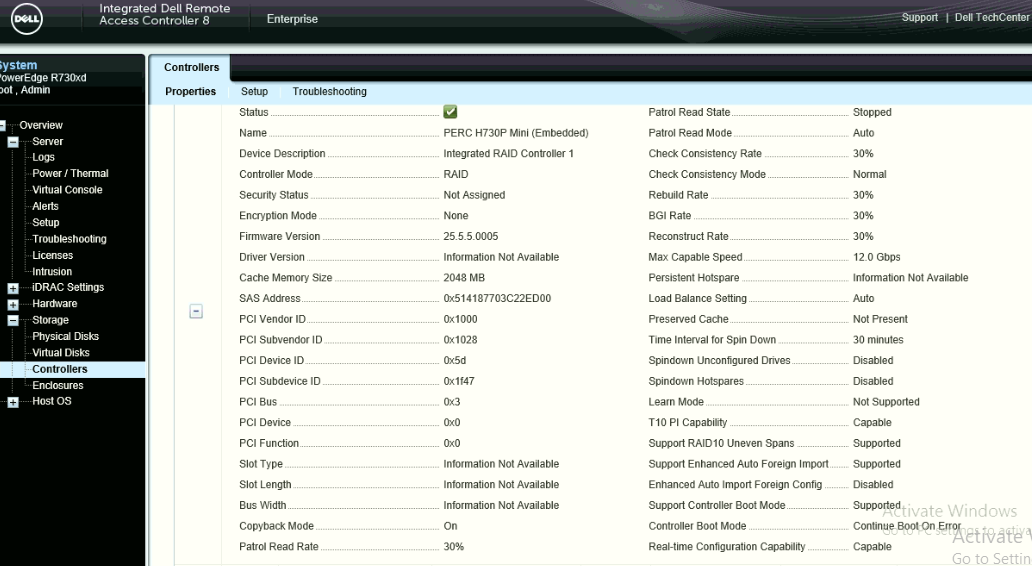
Task: Expand the iDRAC Settings tree node
Action: (13, 288)
